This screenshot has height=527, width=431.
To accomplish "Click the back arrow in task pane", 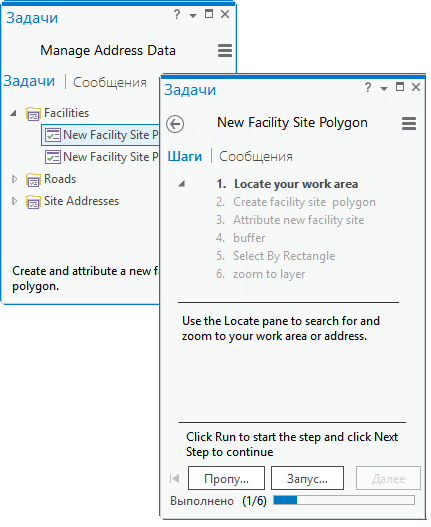I will point(175,124).
